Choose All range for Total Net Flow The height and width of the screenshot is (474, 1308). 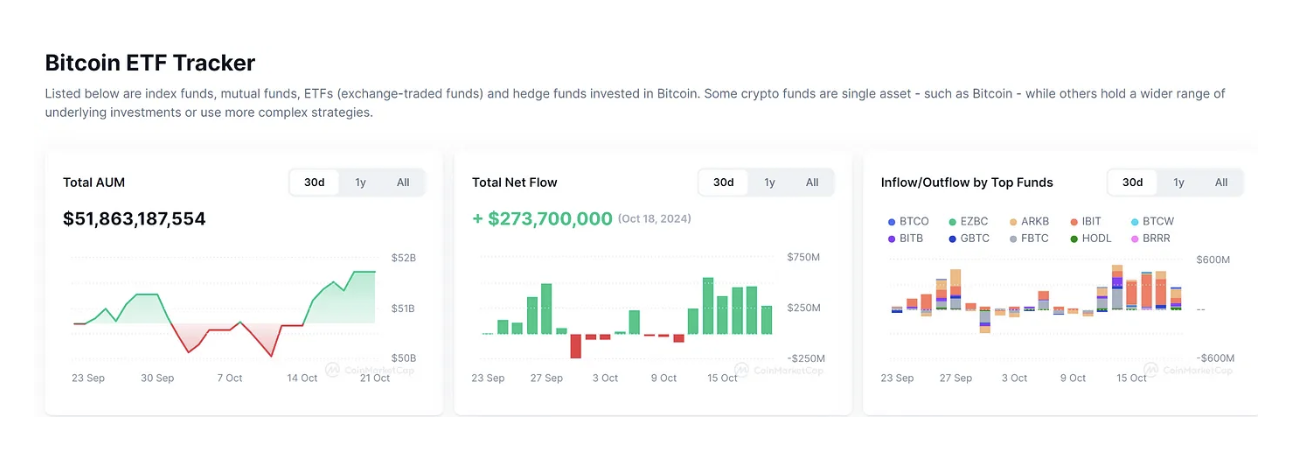point(812,182)
